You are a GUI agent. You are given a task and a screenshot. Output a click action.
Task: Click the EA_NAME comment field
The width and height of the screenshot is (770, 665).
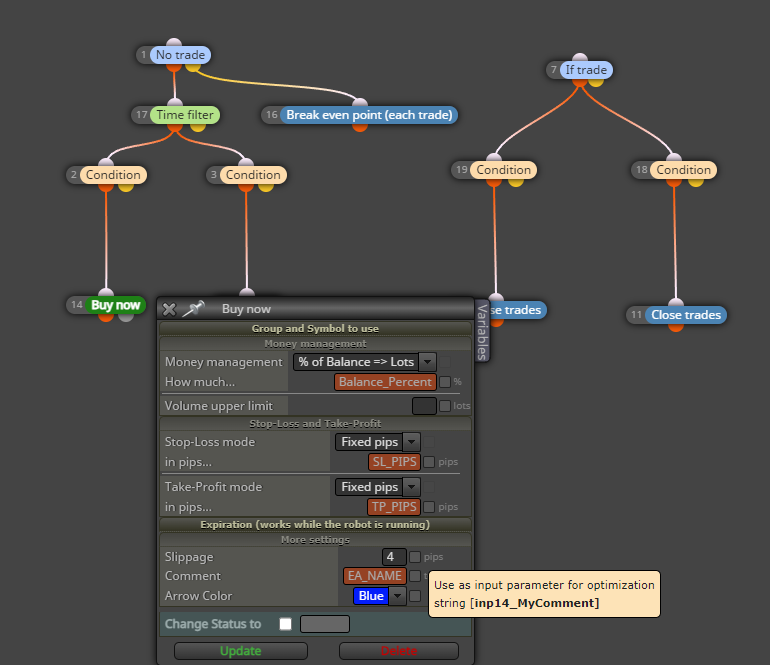click(x=375, y=576)
